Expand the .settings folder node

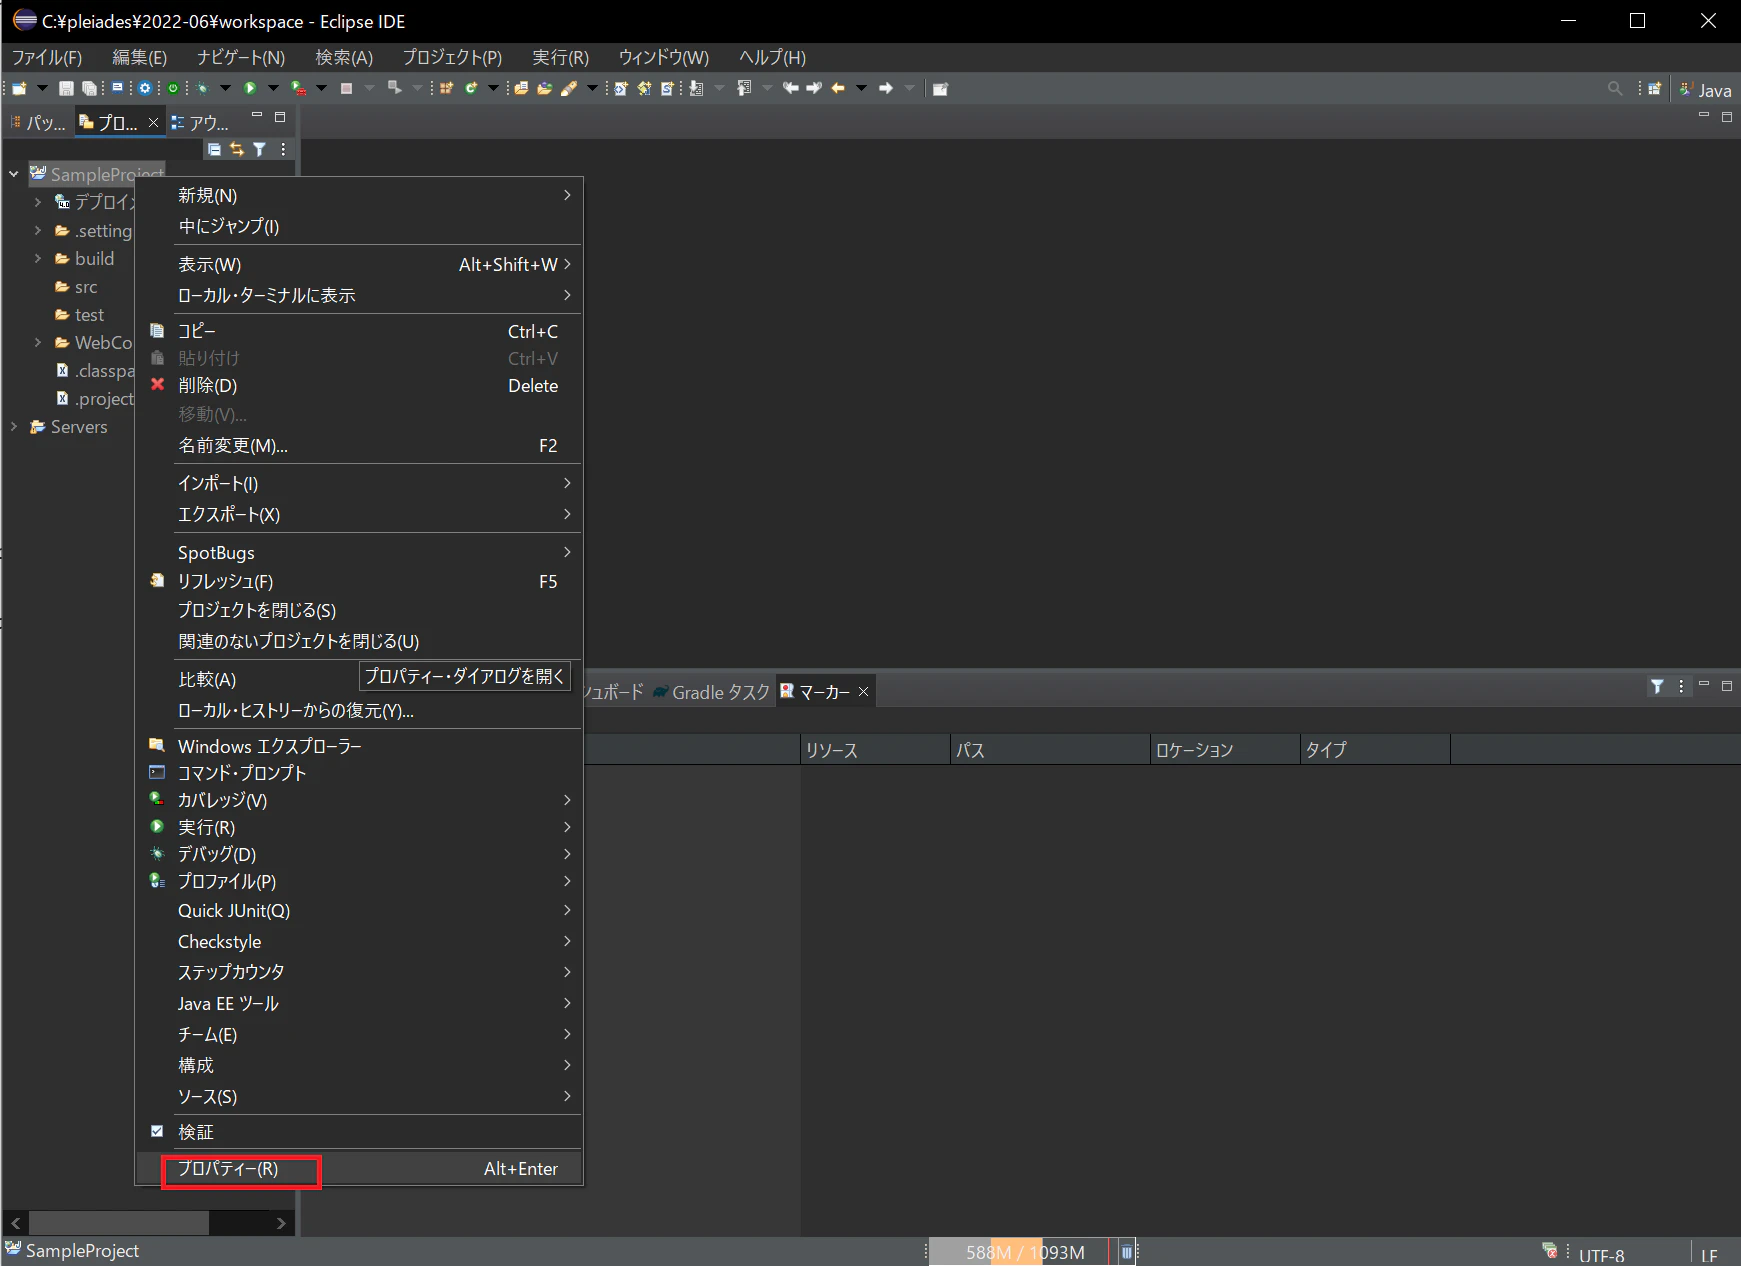click(38, 230)
